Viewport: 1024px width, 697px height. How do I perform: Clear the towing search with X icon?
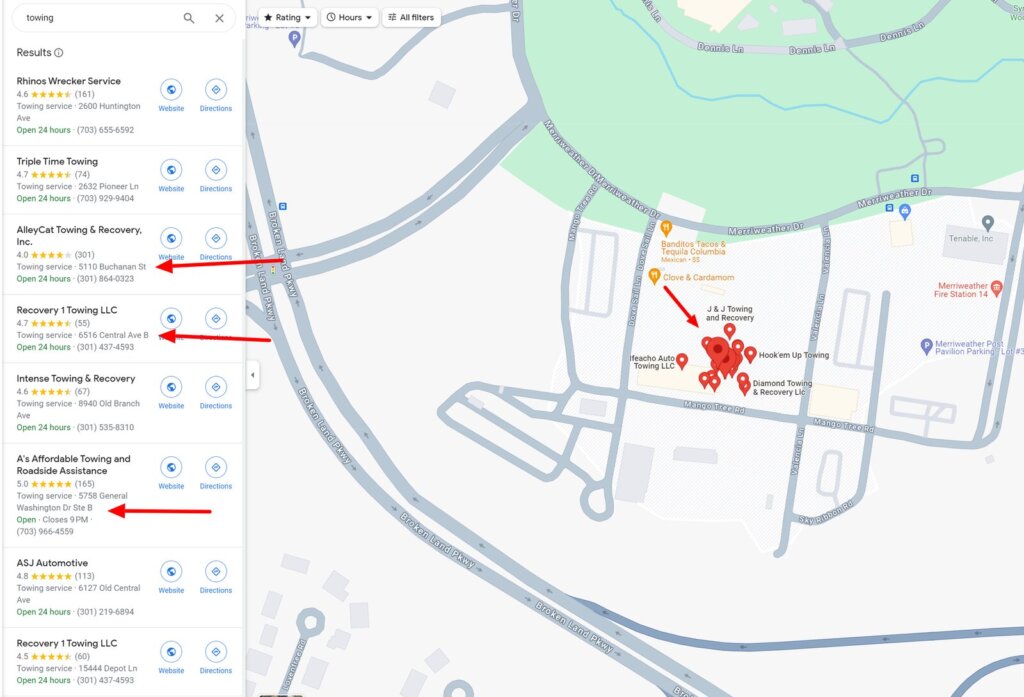pyautogui.click(x=219, y=18)
